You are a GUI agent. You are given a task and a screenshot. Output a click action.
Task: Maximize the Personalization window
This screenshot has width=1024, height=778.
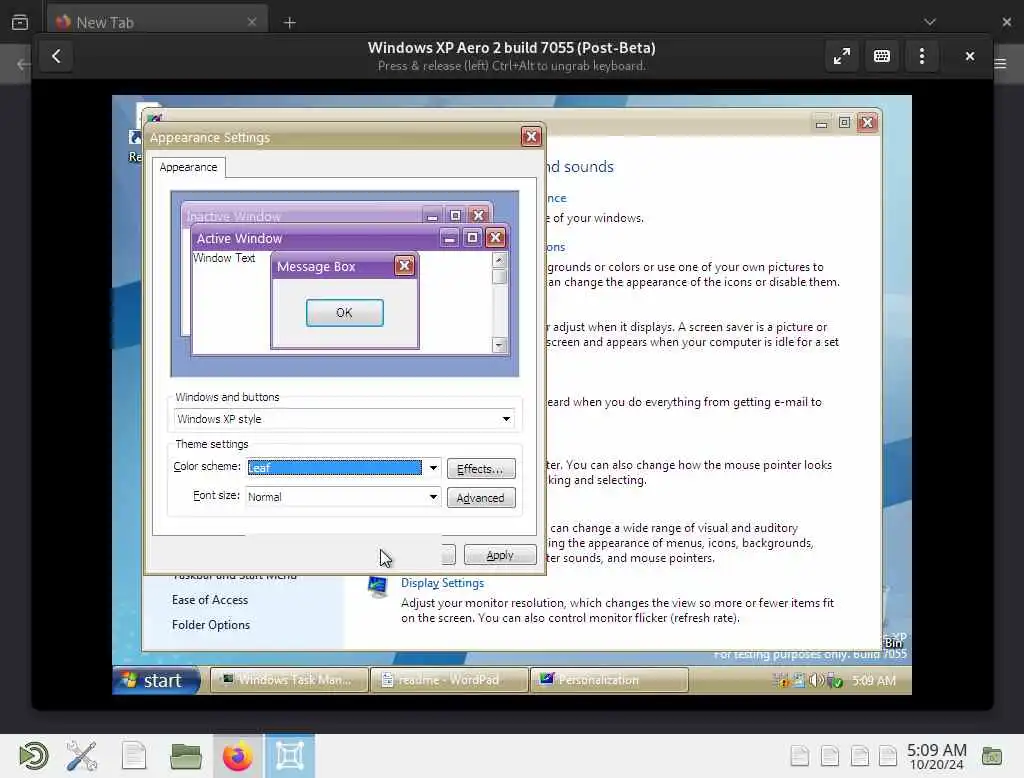pyautogui.click(x=844, y=123)
